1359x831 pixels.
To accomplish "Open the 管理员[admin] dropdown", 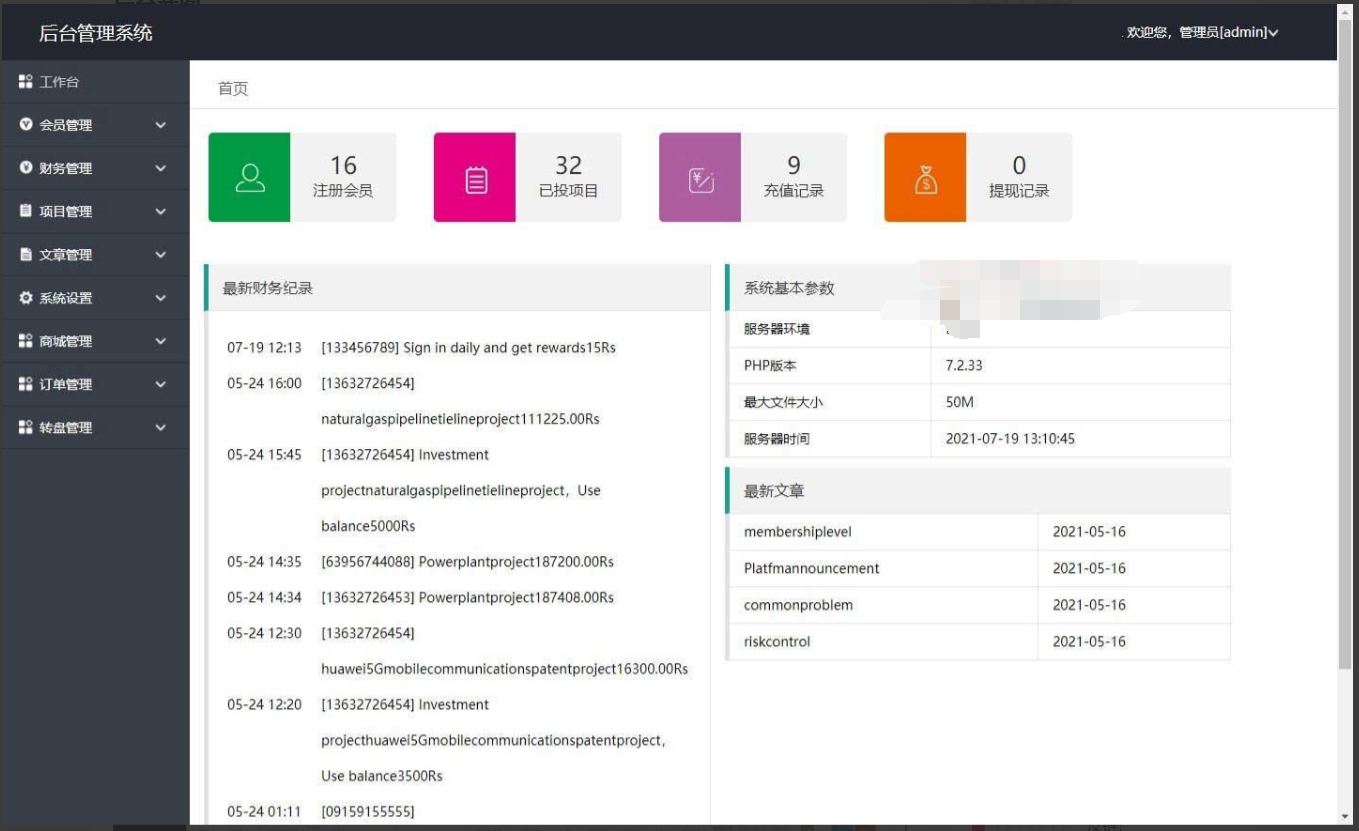I will click(x=1203, y=33).
